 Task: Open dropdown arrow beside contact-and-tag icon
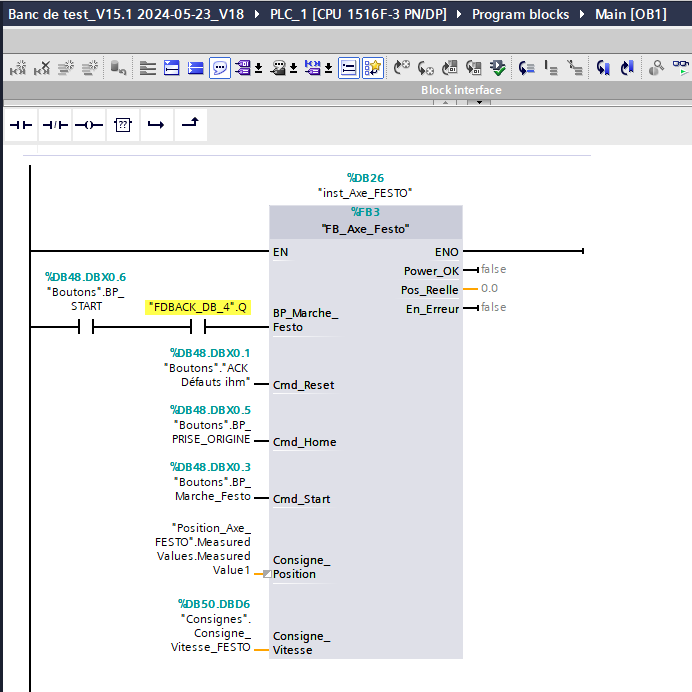[328, 68]
